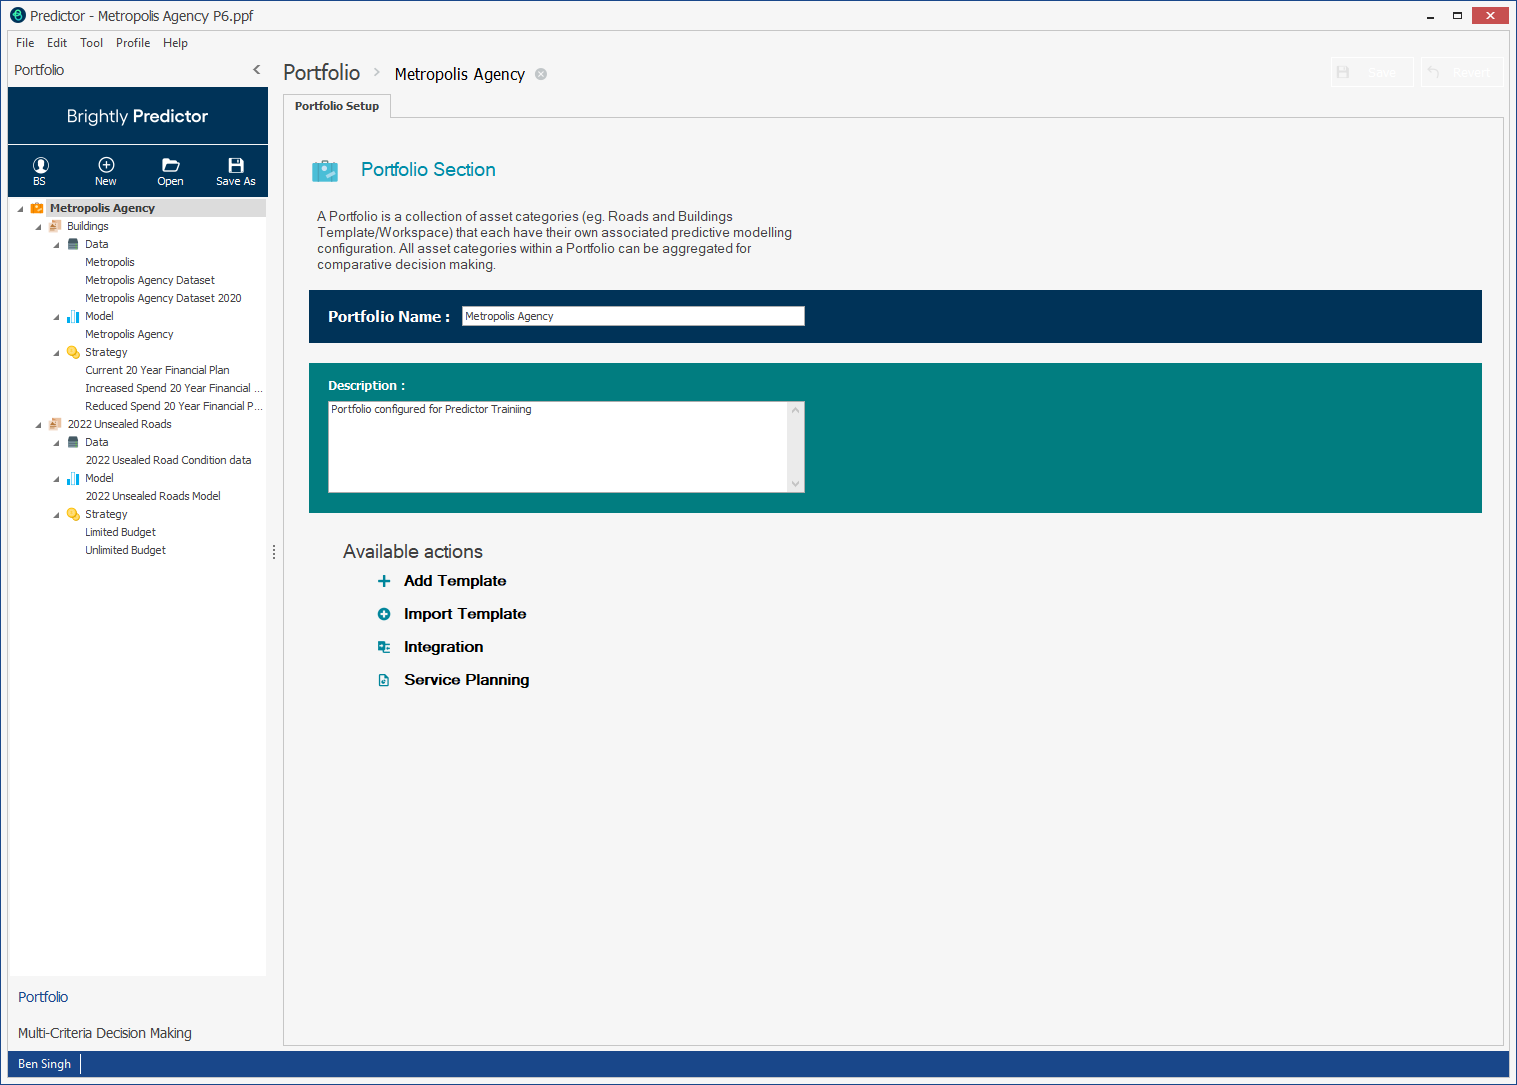This screenshot has width=1517, height=1085.
Task: Click Model icon under 2022 Unsealed Roads
Action: point(73,478)
